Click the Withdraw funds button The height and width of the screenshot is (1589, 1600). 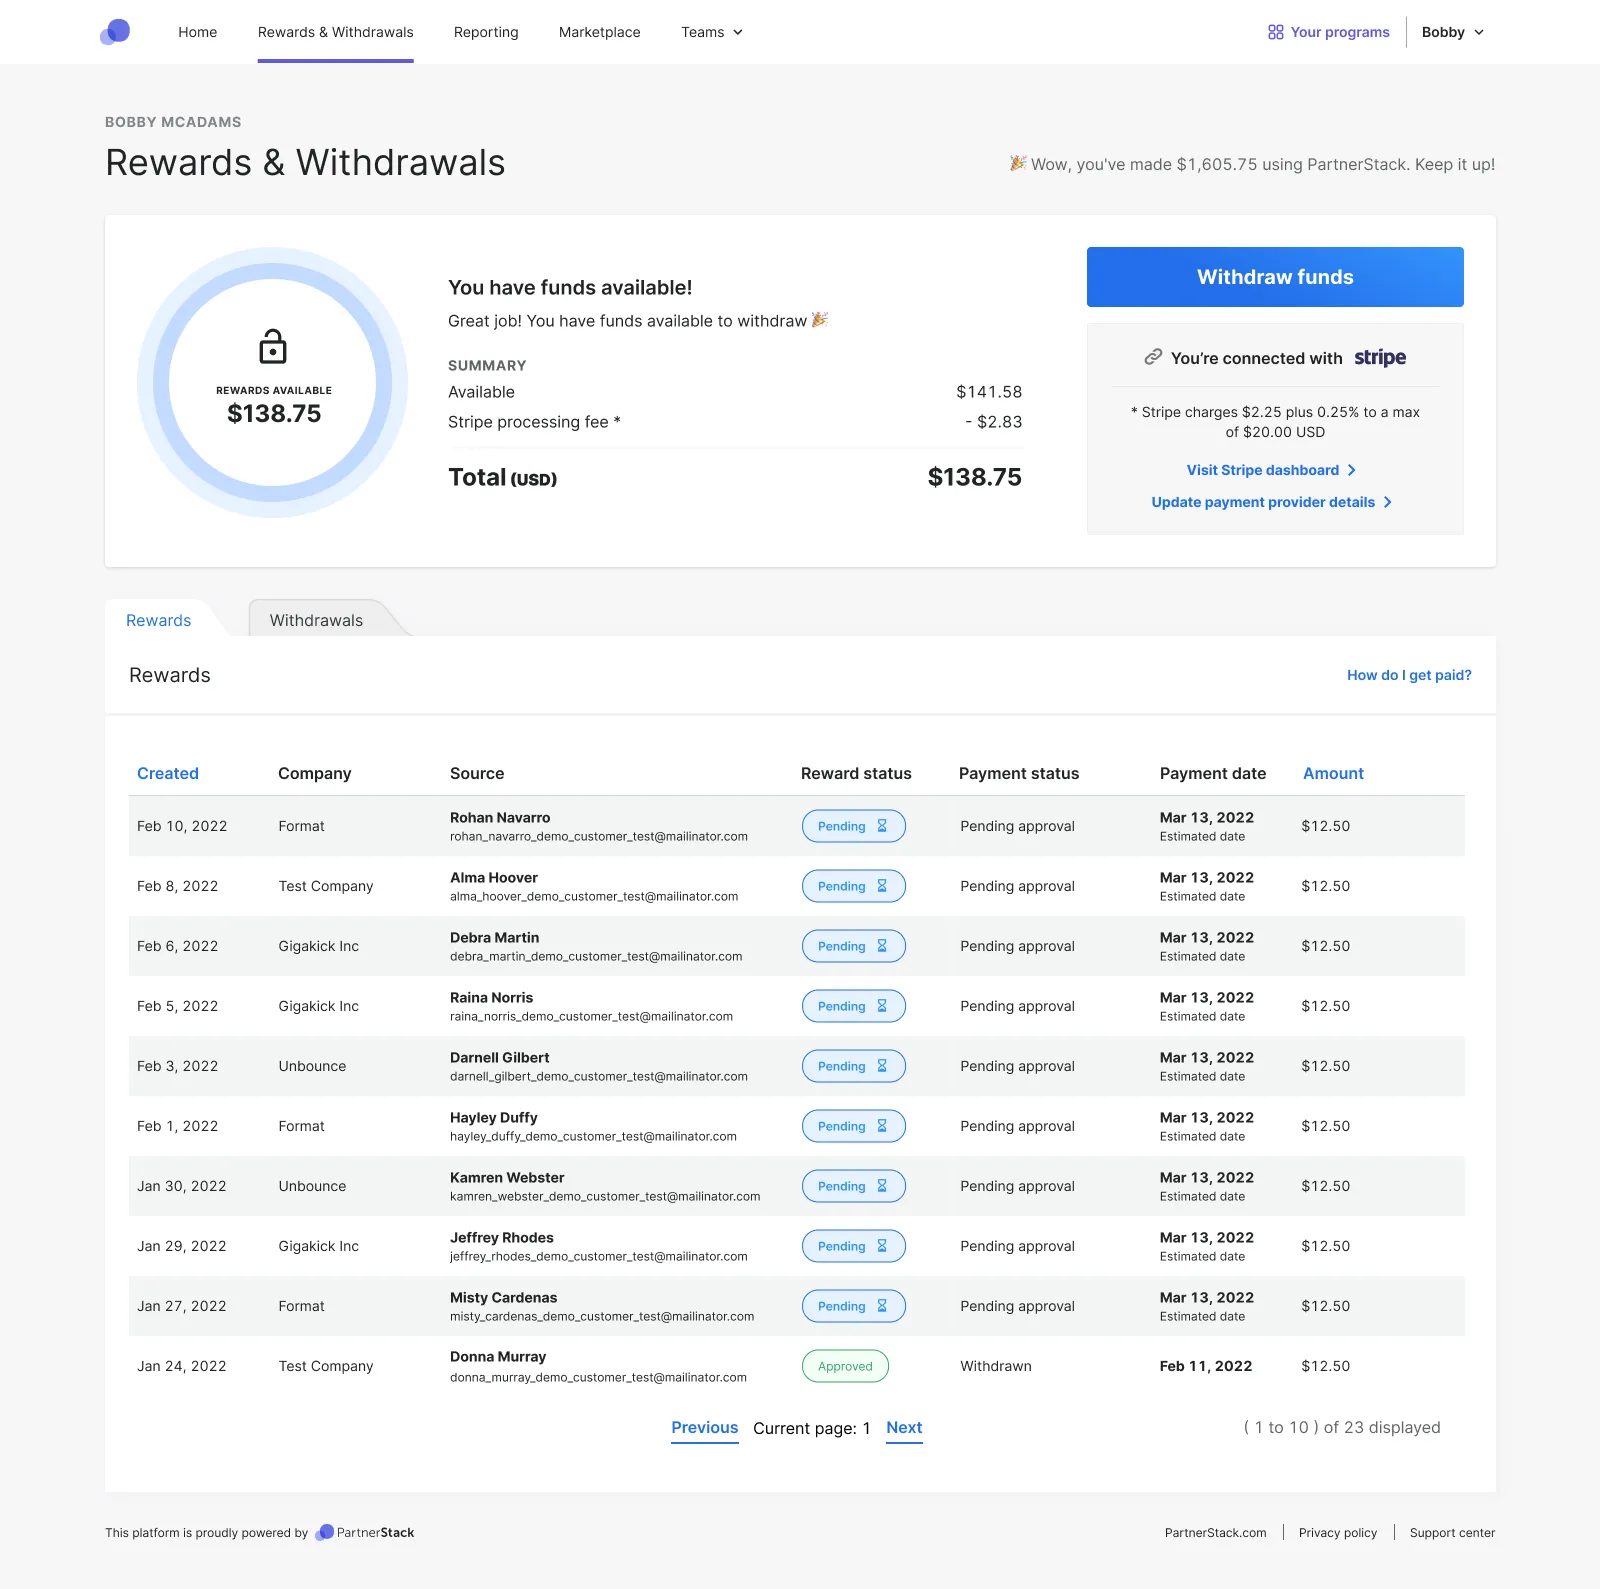(x=1275, y=277)
